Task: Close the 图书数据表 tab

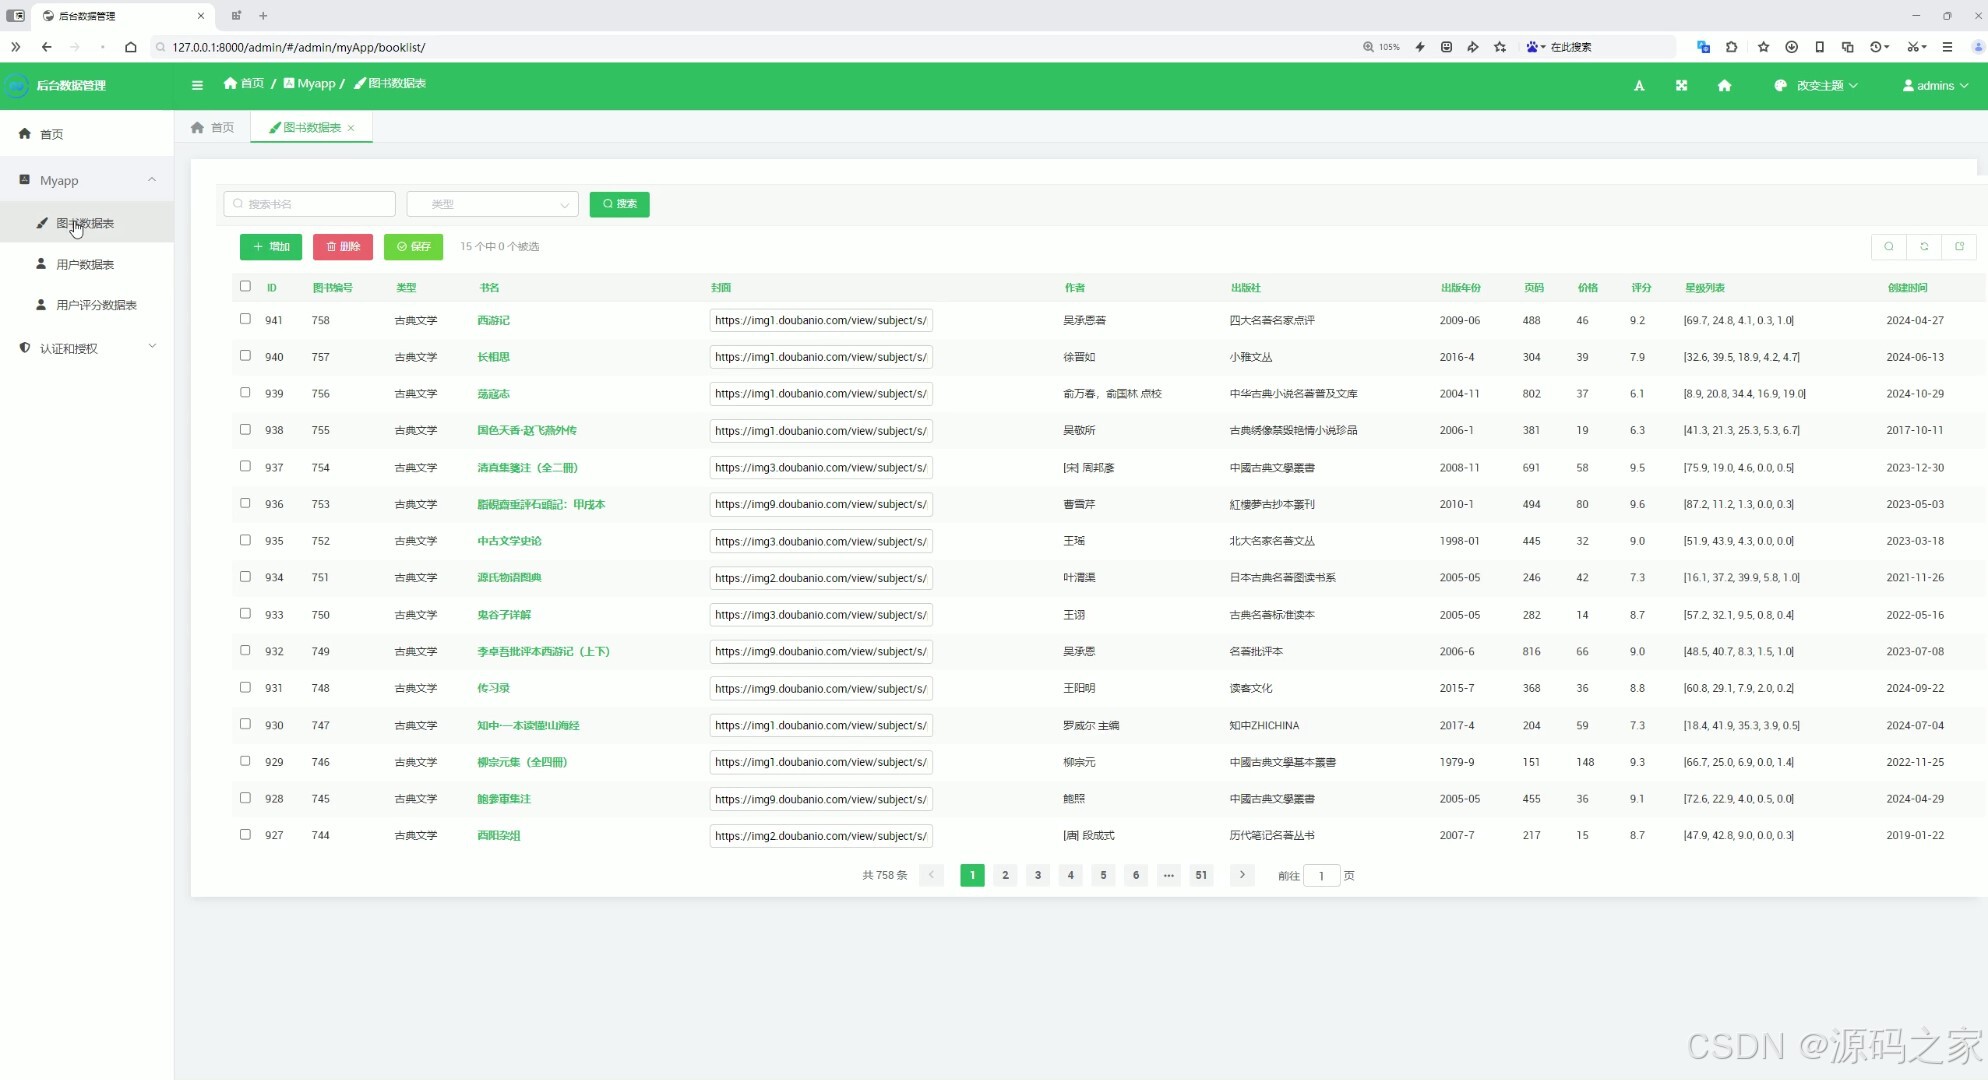Action: click(351, 128)
